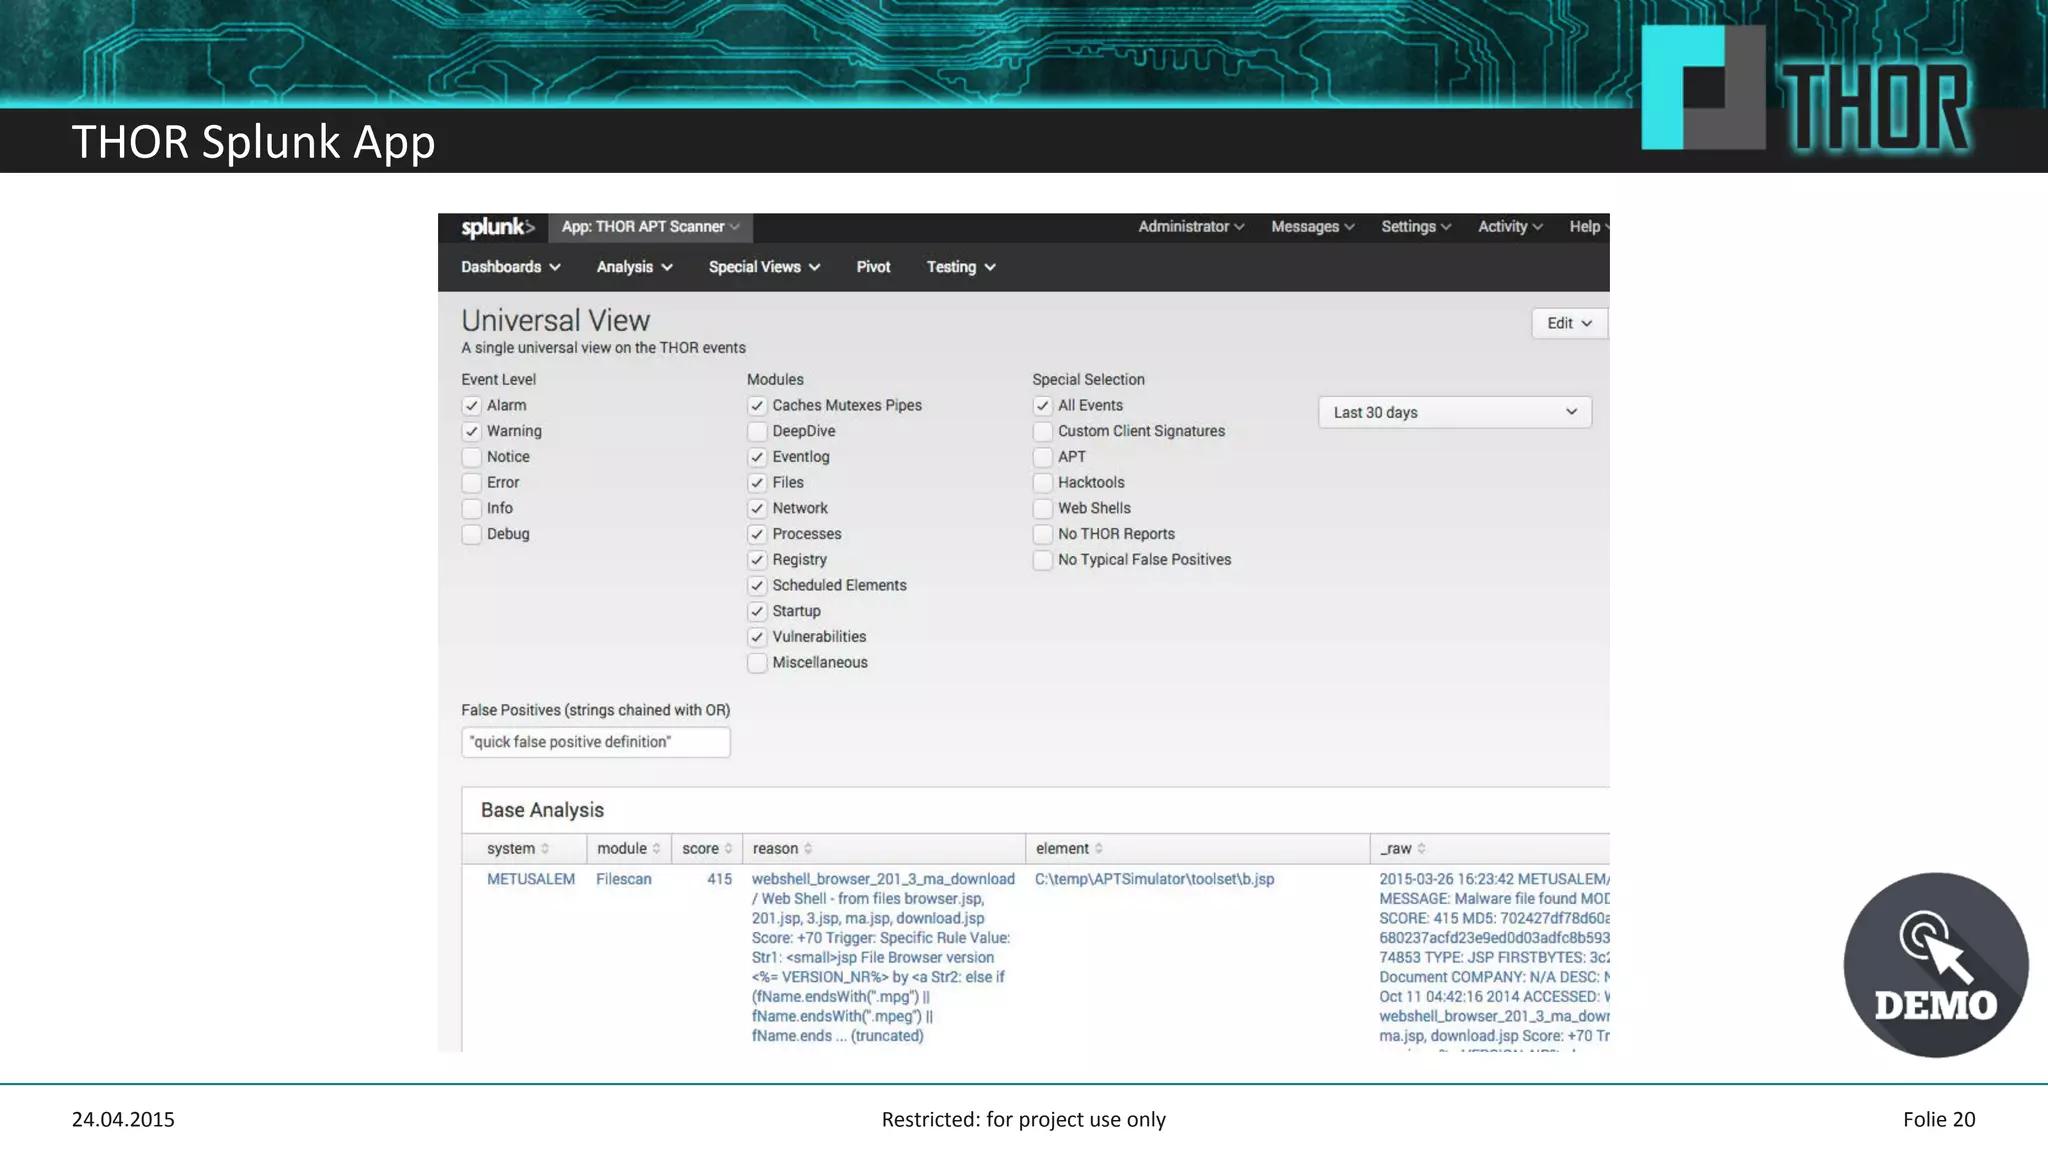Click the Universal View title

click(556, 321)
